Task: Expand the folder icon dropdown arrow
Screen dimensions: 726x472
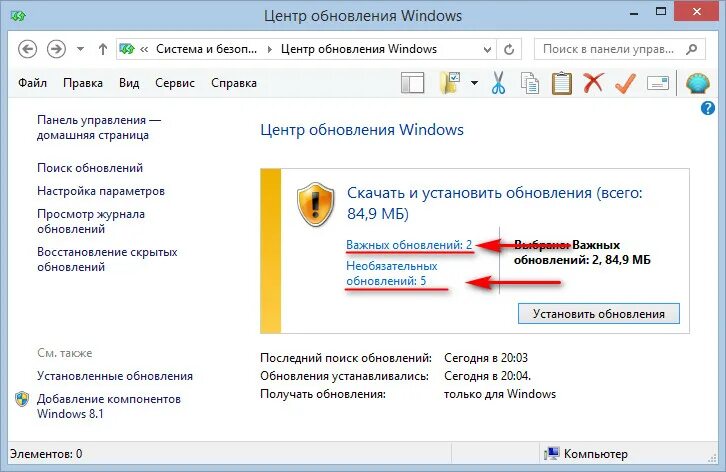Action: click(x=475, y=83)
